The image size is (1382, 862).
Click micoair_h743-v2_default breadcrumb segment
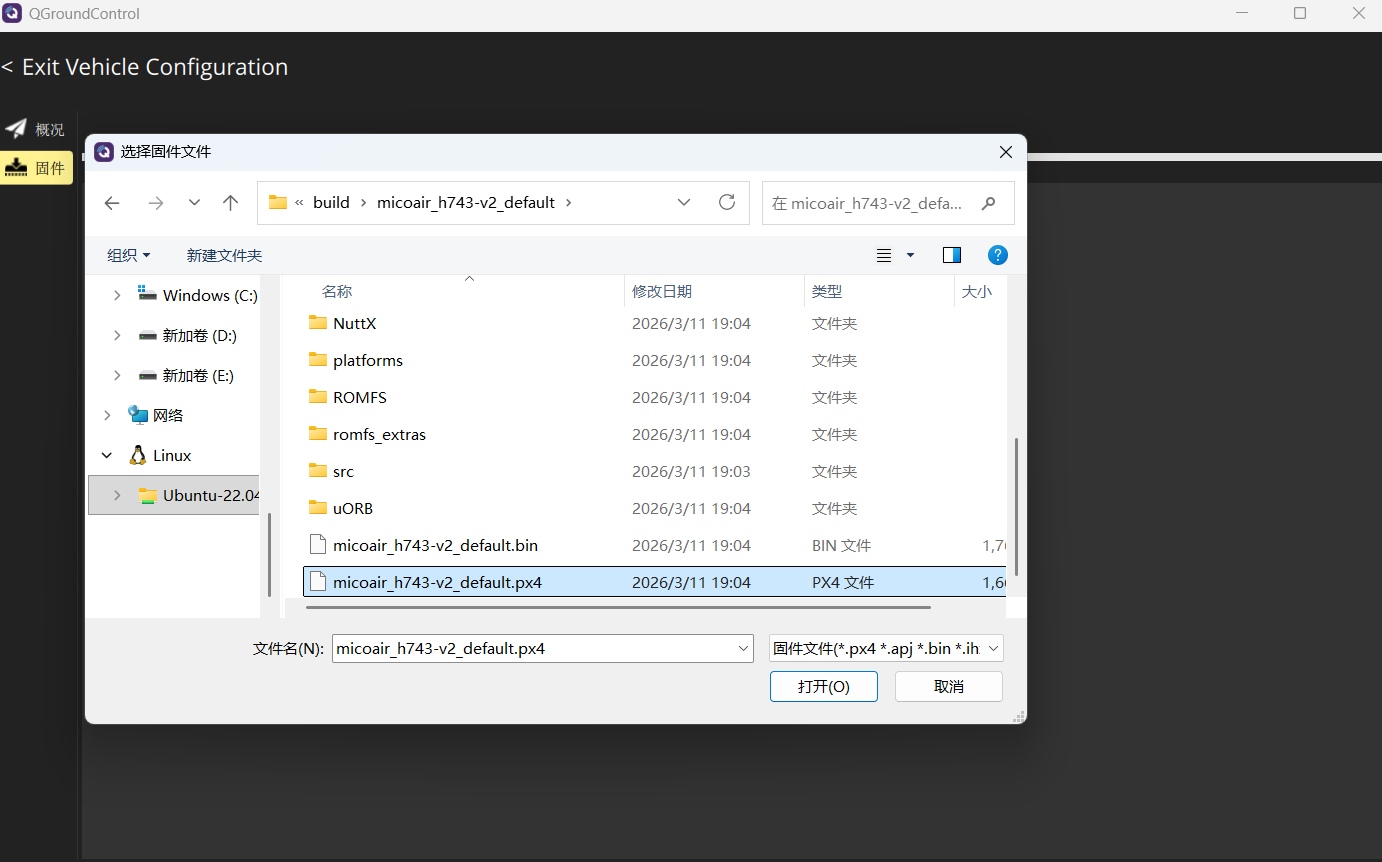tap(466, 202)
